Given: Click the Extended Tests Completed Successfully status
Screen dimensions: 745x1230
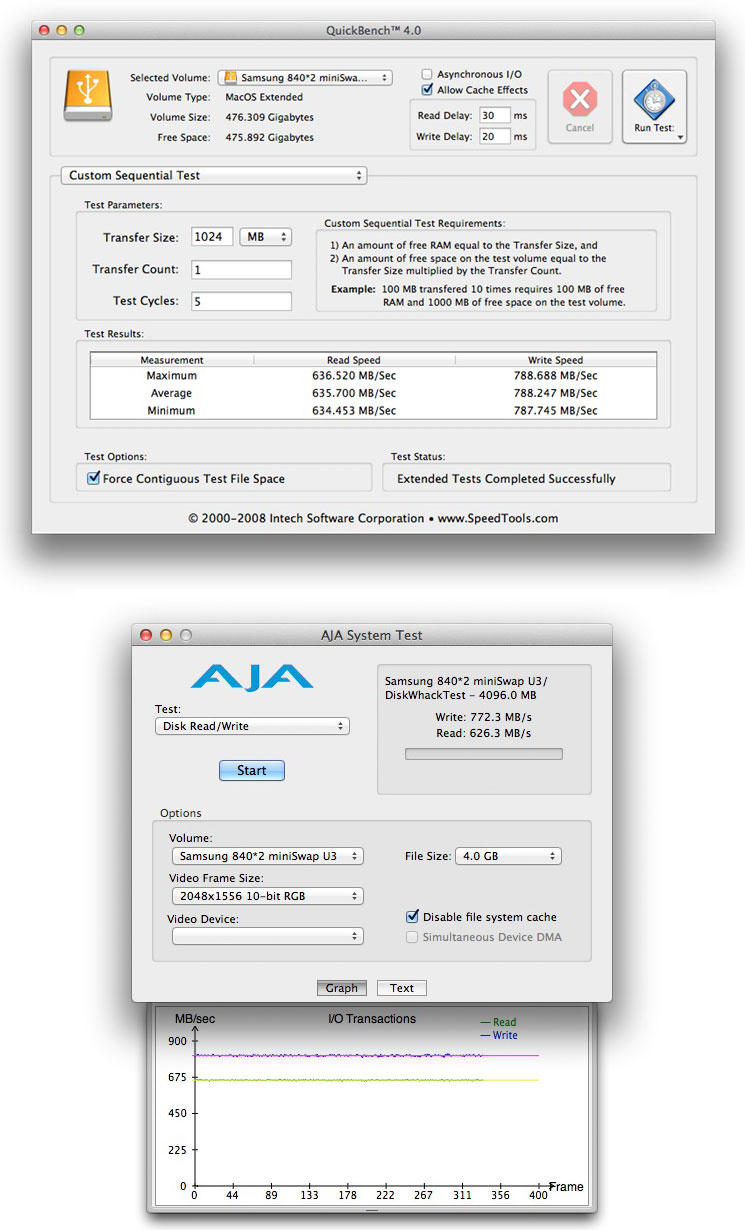Looking at the screenshot, I should click(x=506, y=479).
